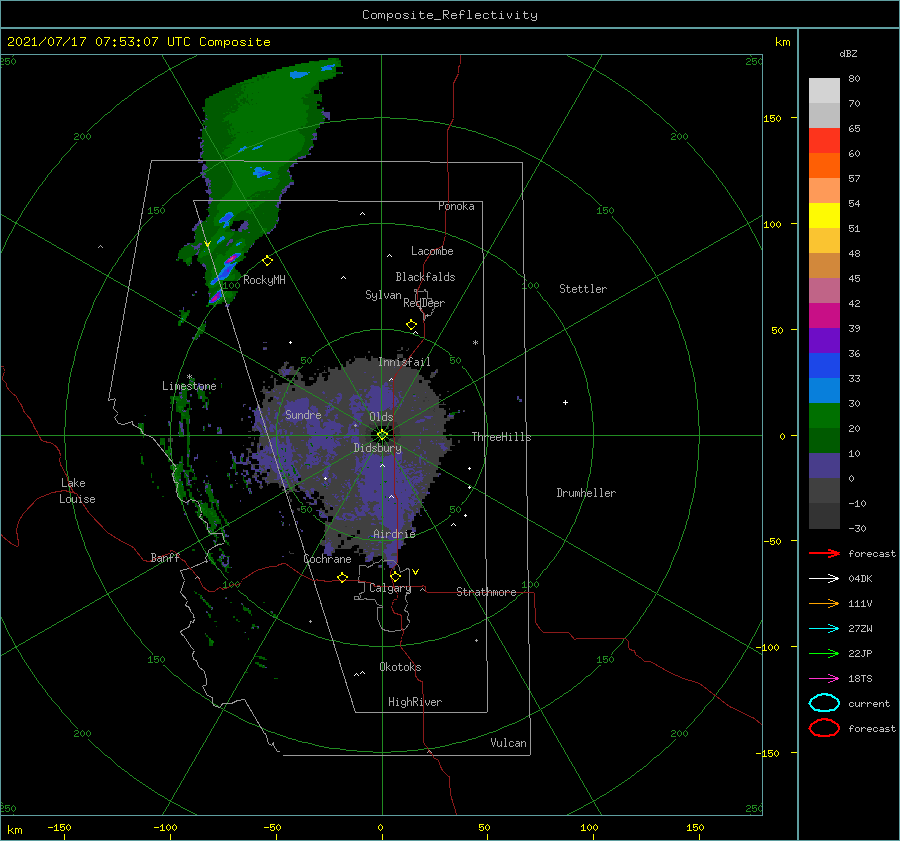Viewport: 900px width, 841px height.
Task: Click the bright green swatch in dBZ scale
Action: pos(824,416)
